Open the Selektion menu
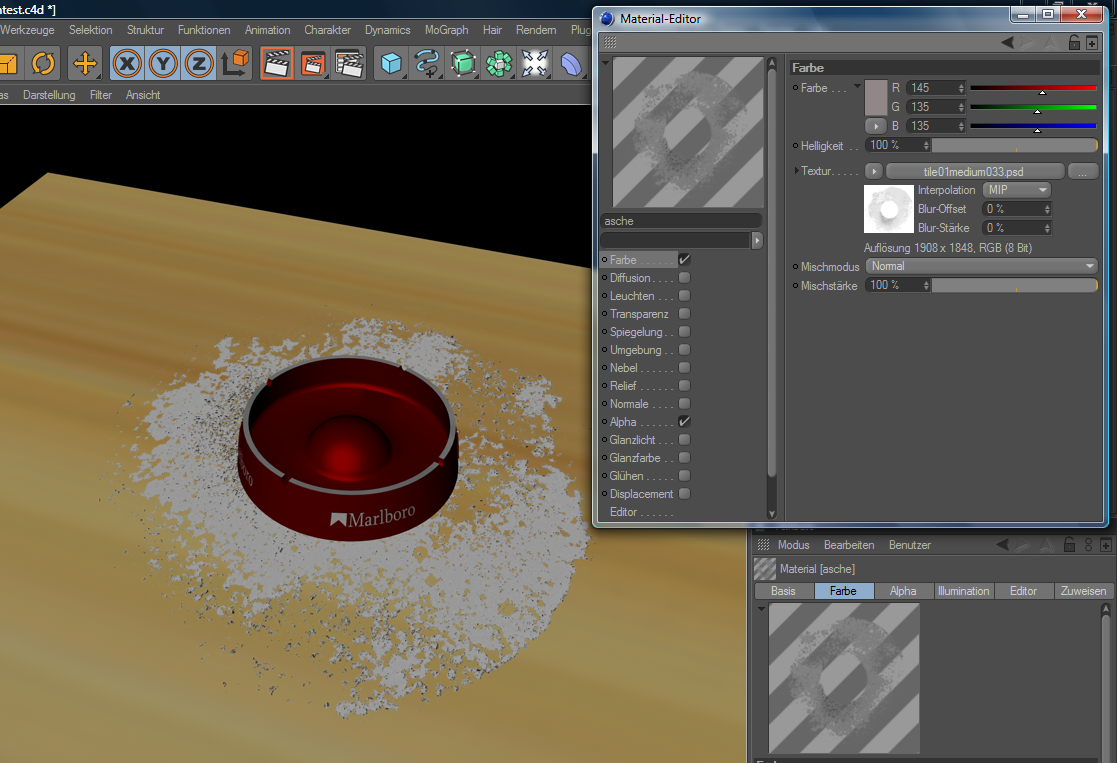This screenshot has height=763, width=1117. tap(90, 30)
